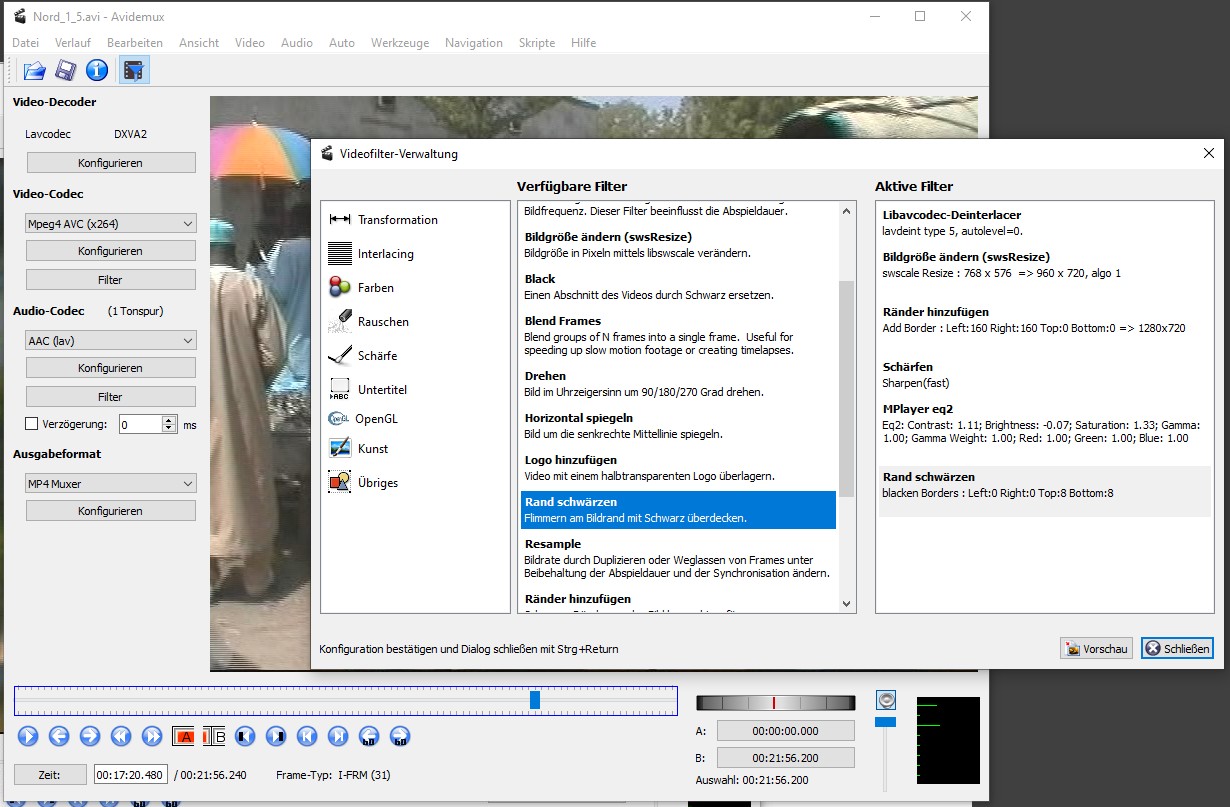Set marker A in the playback controls
Image resolution: width=1230 pixels, height=807 pixels.
tap(183, 737)
